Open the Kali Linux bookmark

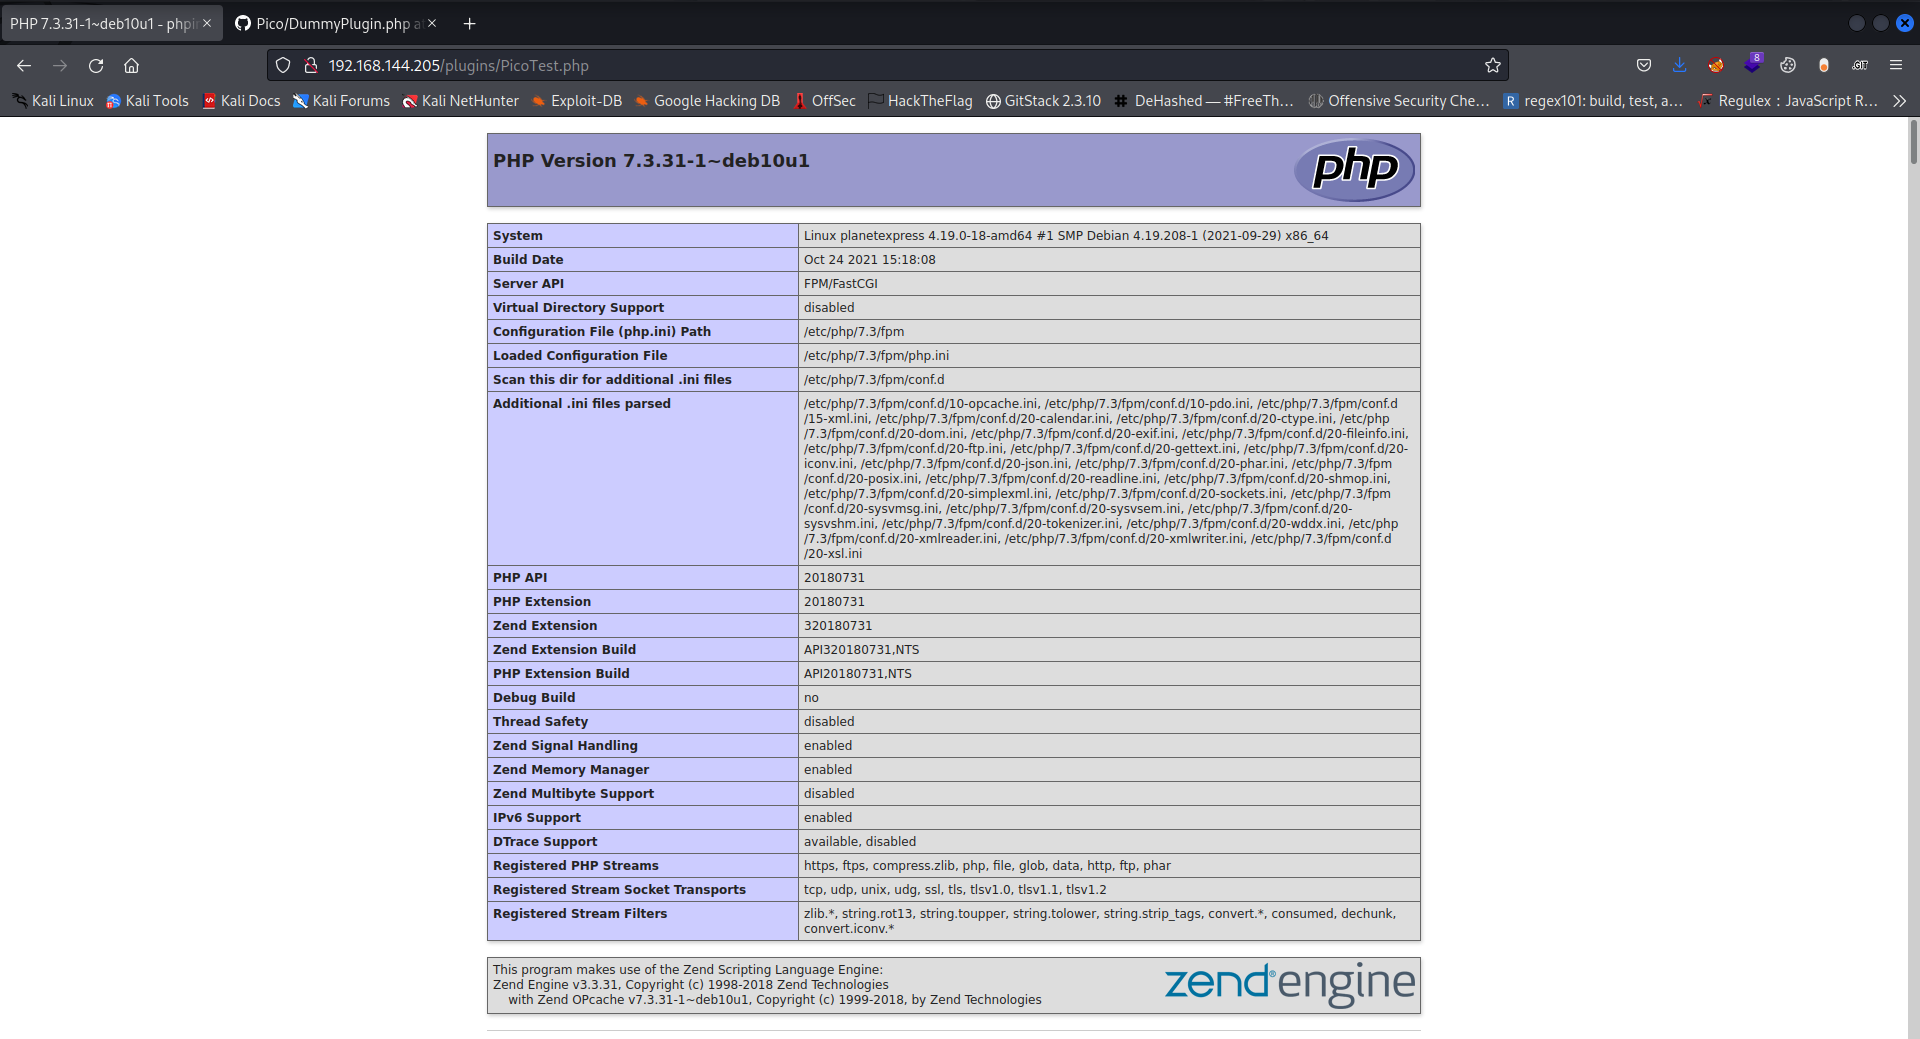53,101
